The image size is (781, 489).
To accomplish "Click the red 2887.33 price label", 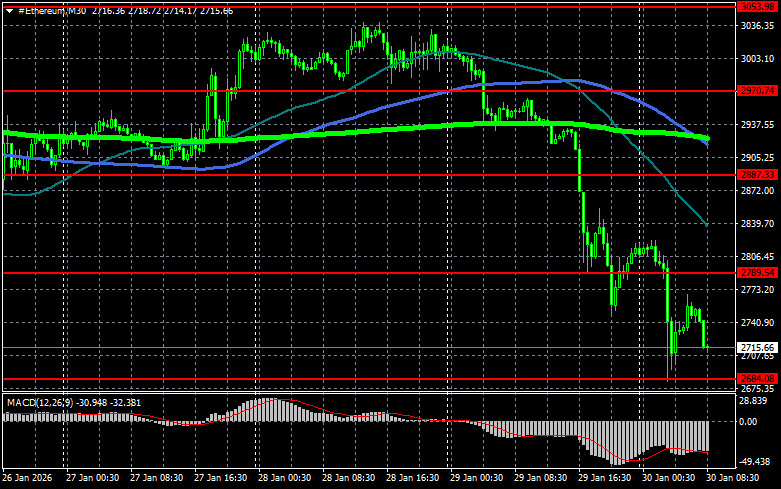I will pos(757,175).
